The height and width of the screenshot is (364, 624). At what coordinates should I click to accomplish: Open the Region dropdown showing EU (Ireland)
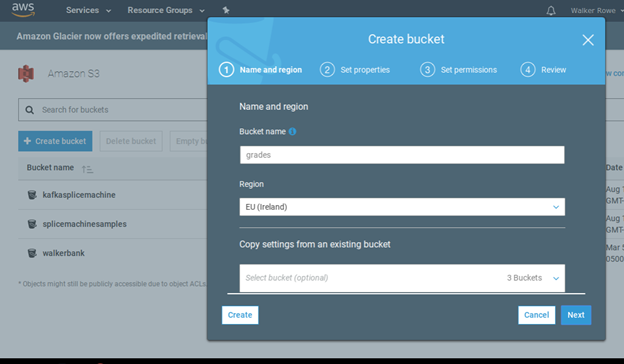(x=402, y=207)
